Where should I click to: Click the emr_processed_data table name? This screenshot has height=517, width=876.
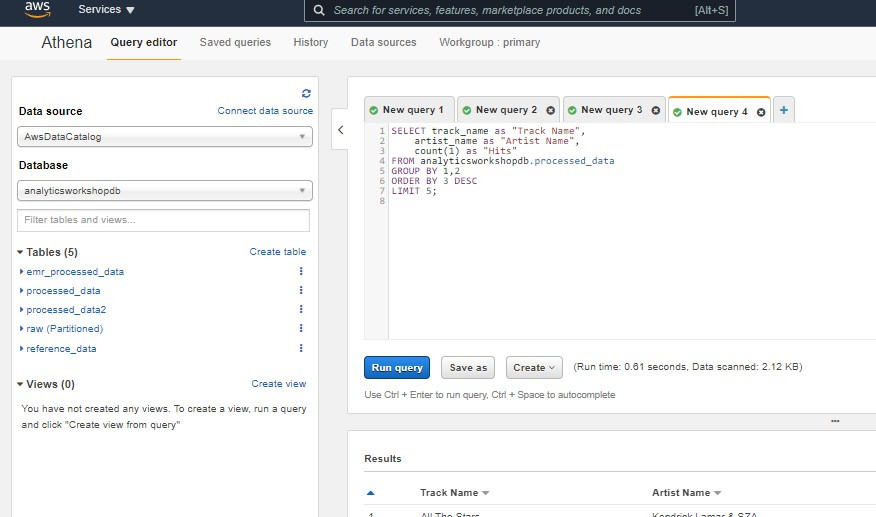(x=75, y=272)
